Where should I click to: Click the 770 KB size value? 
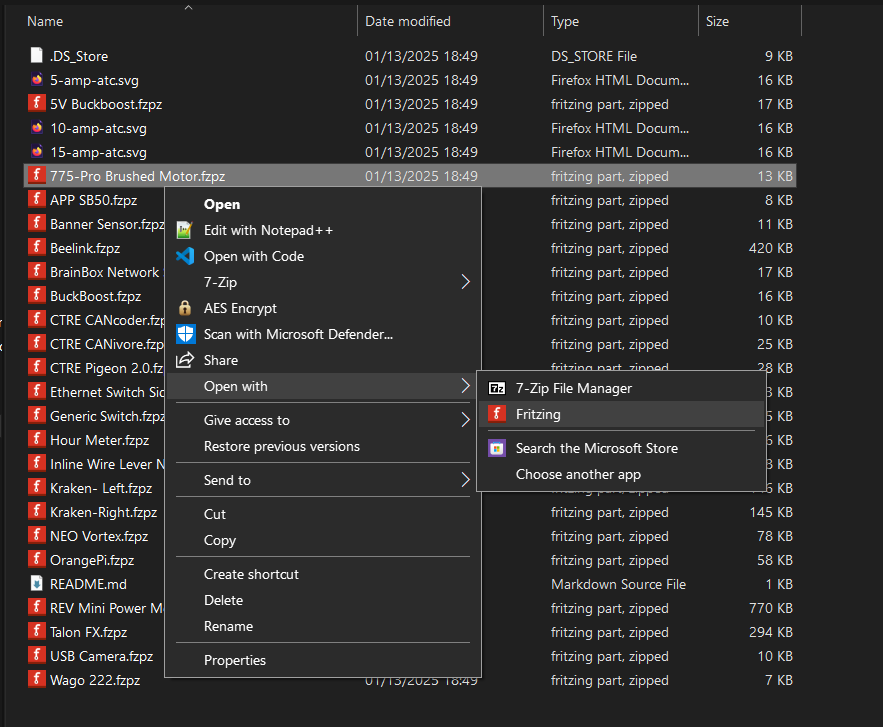770,608
